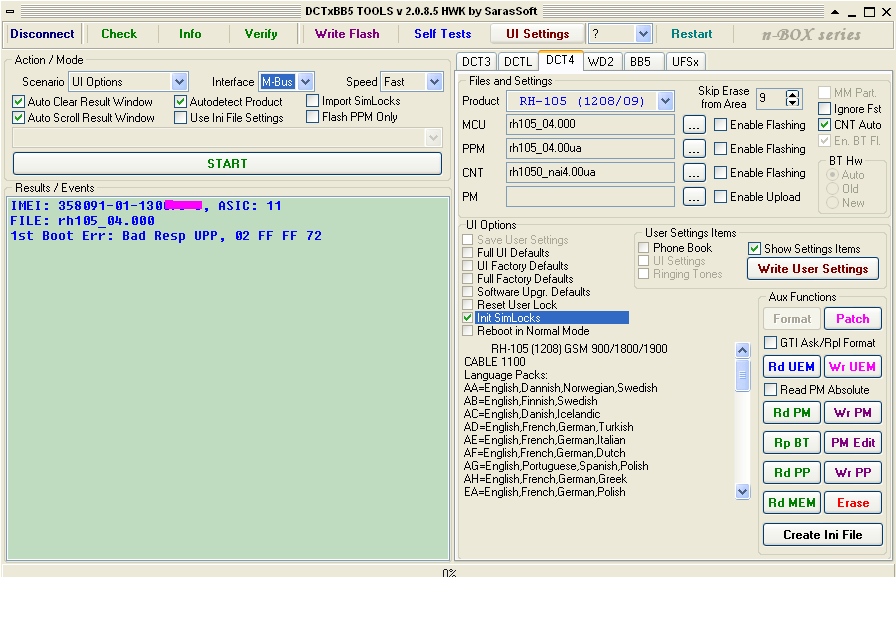Enable Flashing checkbox for PPM row
This screenshot has height=633, width=896.
[721, 149]
